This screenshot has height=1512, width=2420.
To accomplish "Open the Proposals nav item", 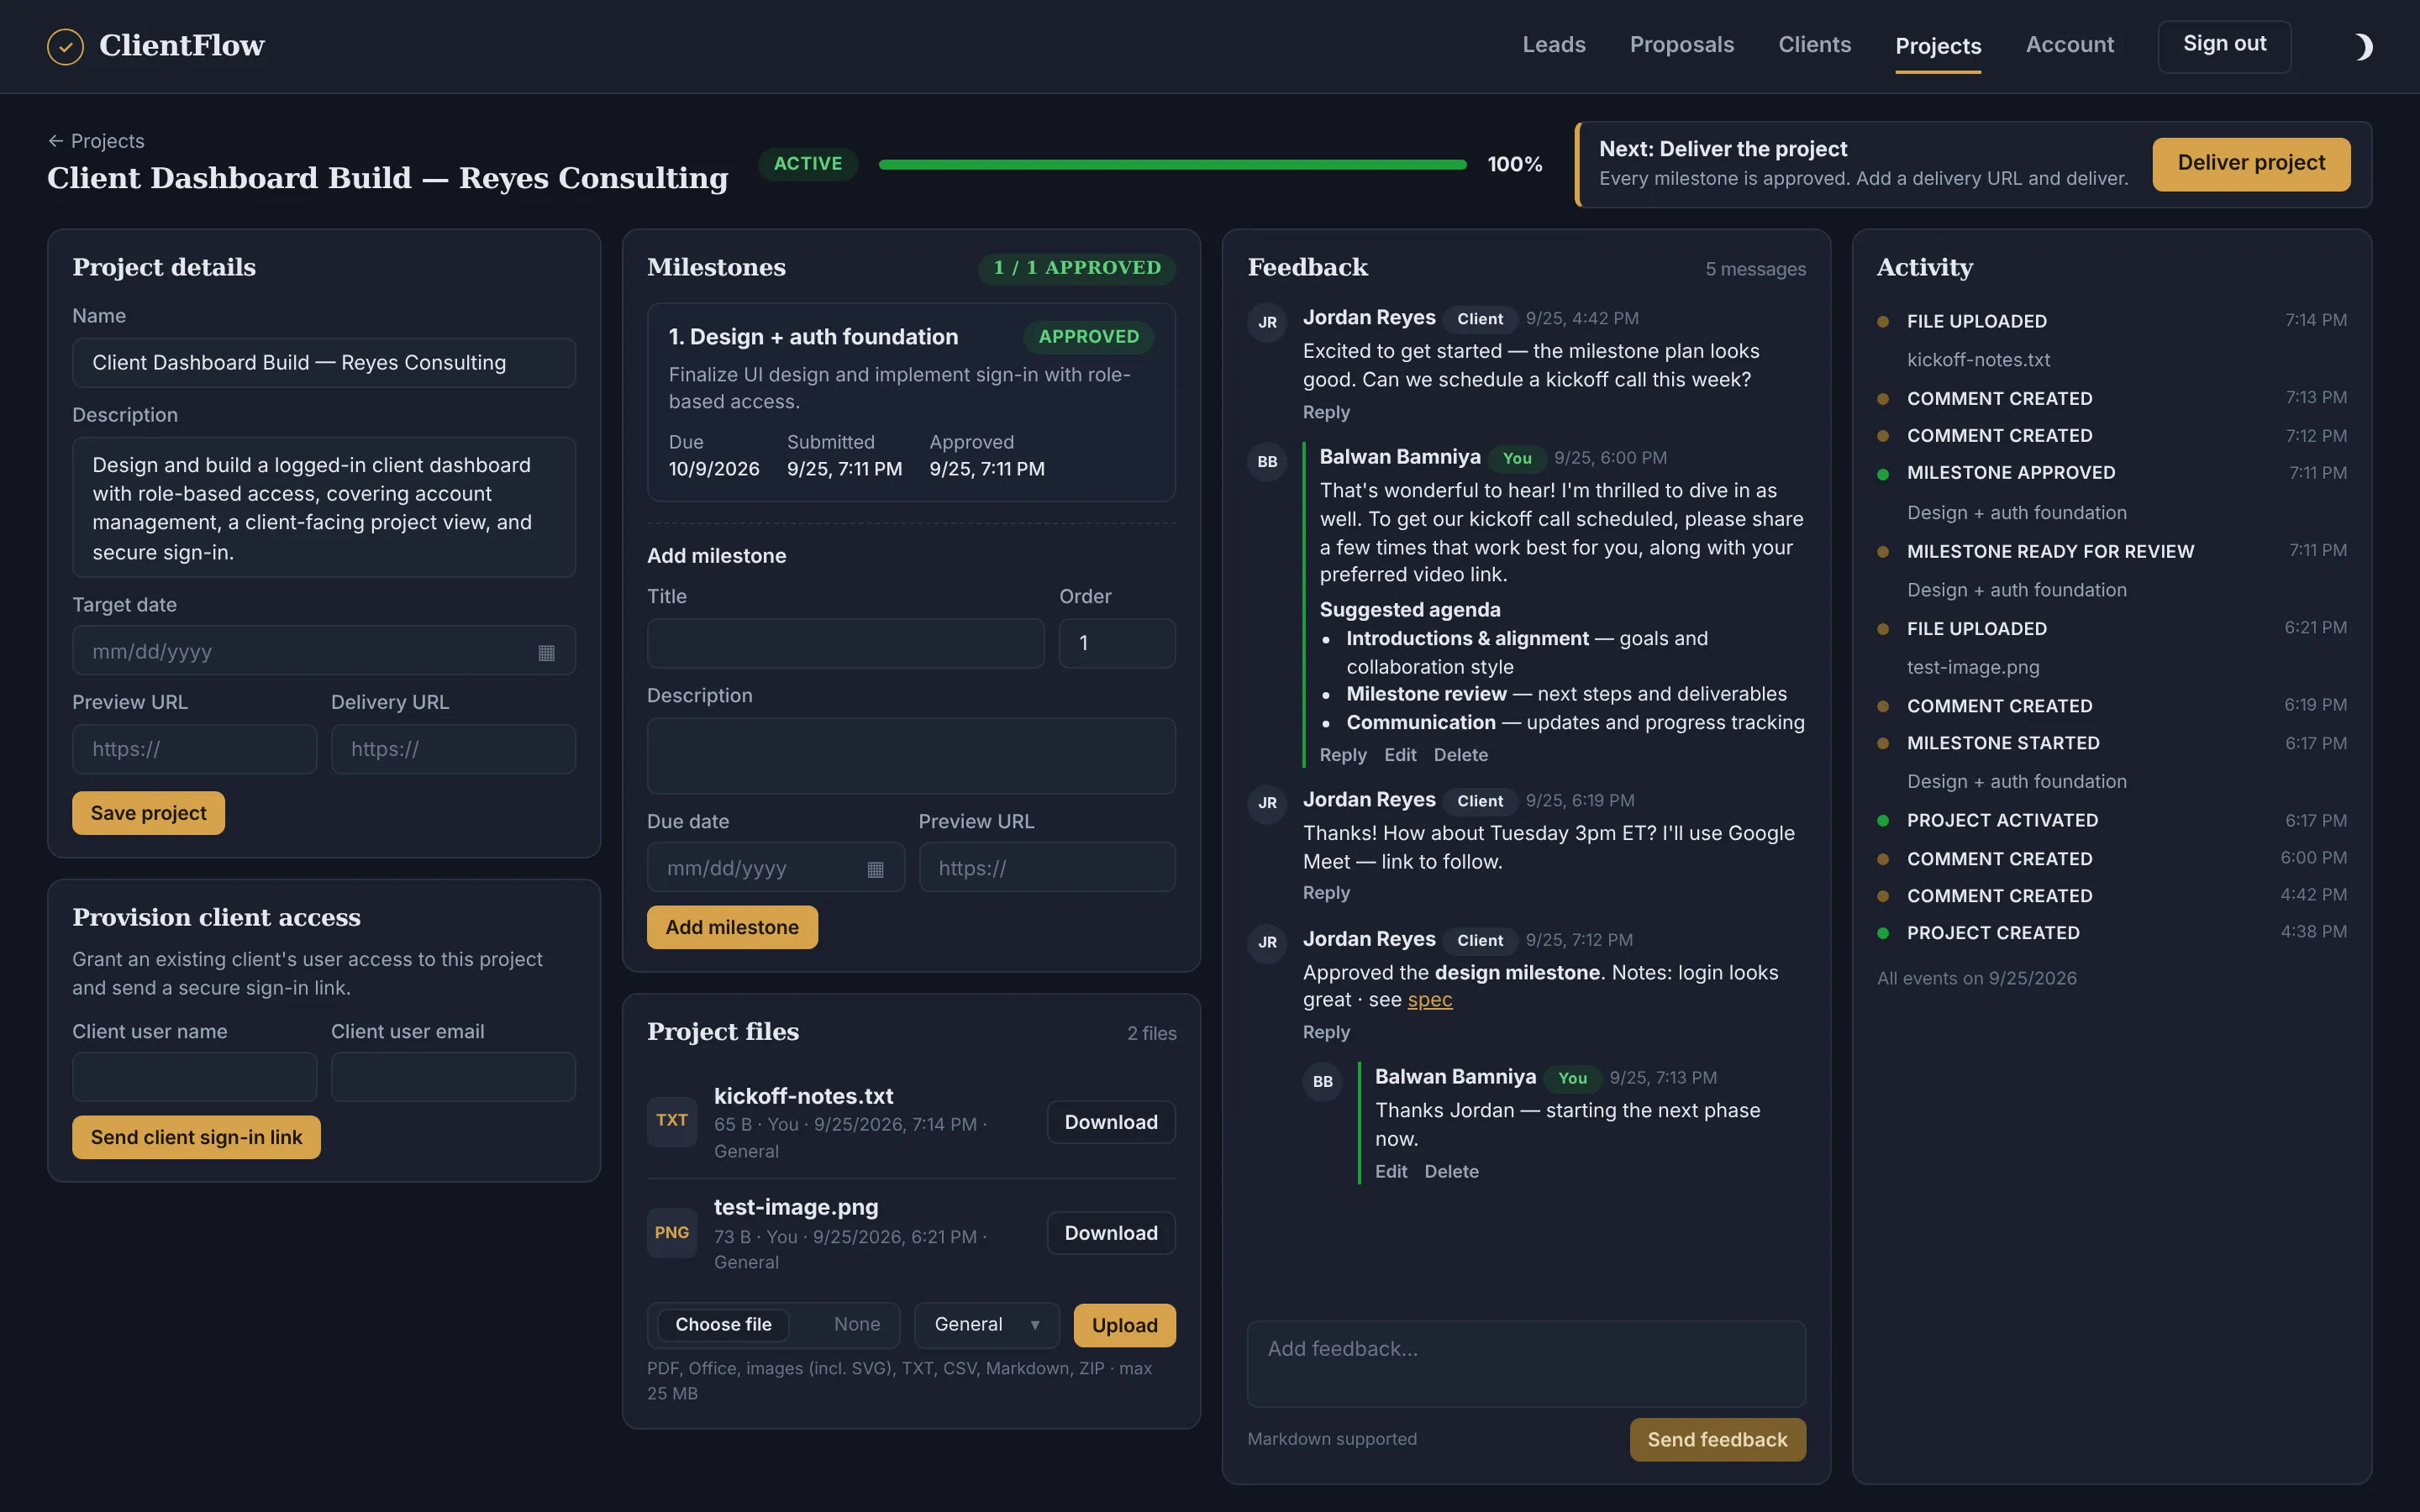I will (1682, 45).
